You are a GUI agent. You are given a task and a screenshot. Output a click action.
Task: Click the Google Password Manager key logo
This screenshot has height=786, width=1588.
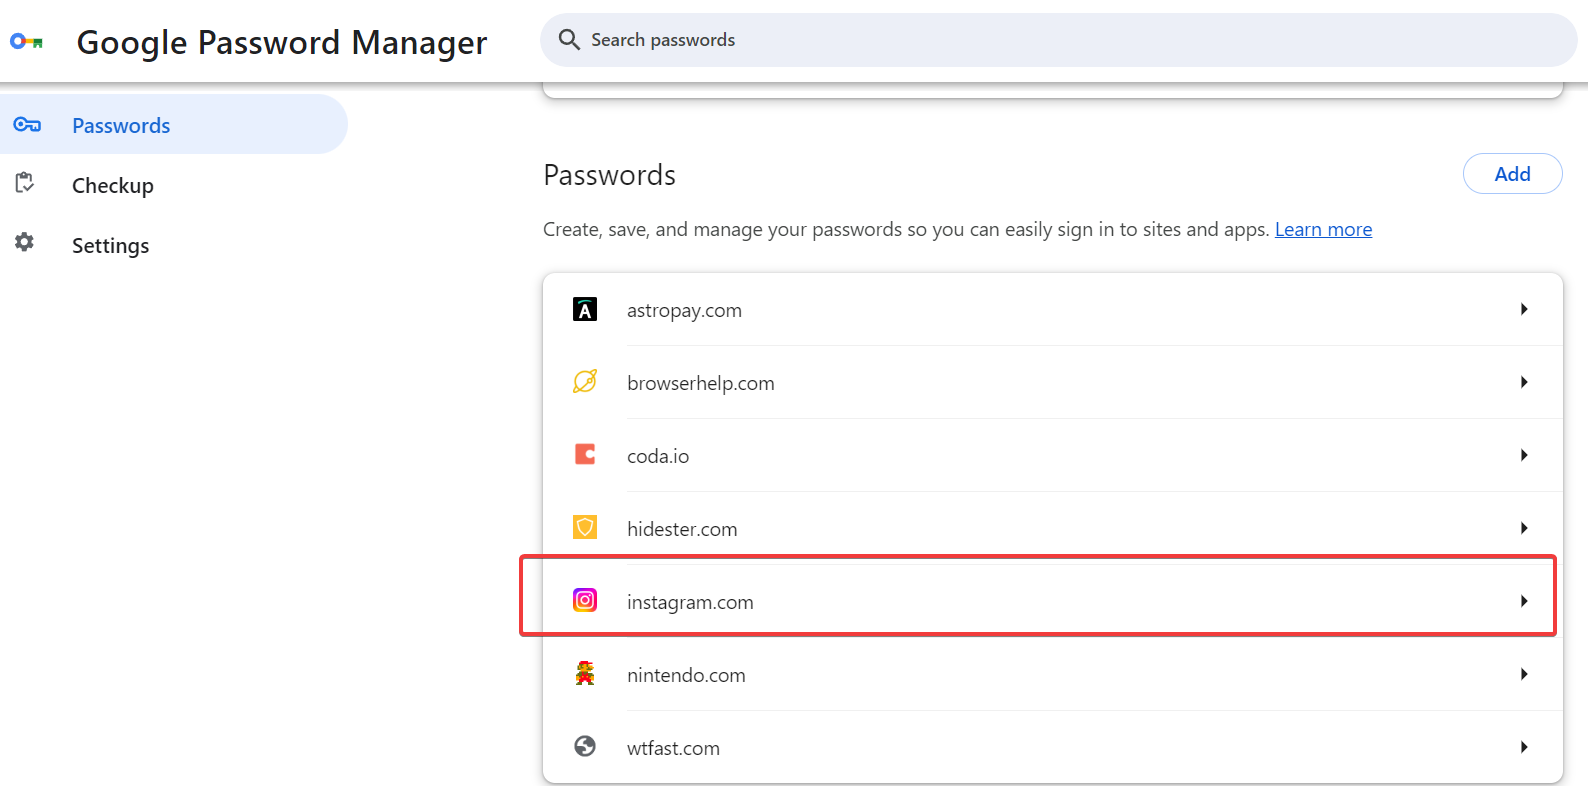pos(27,42)
